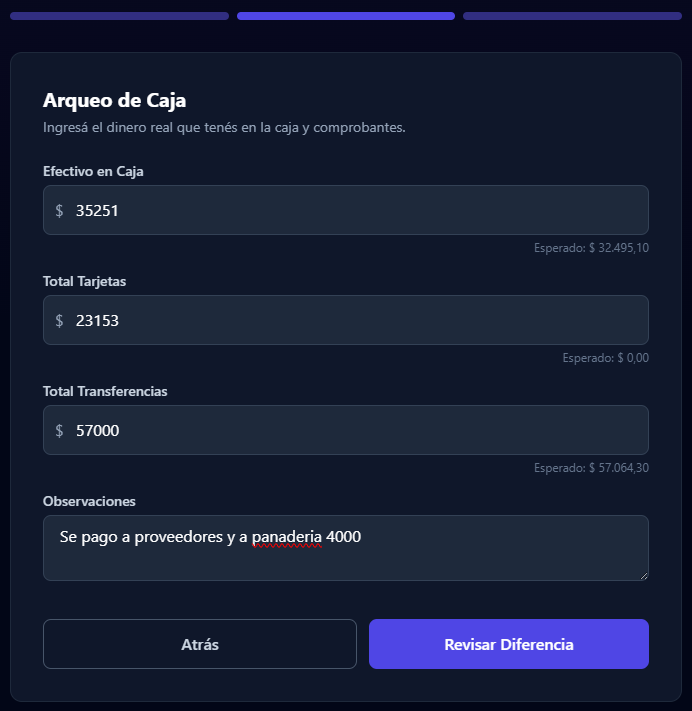Select the highlighted middle progress step bar
Screen dimensions: 692x711
pyautogui.click(x=346, y=16)
